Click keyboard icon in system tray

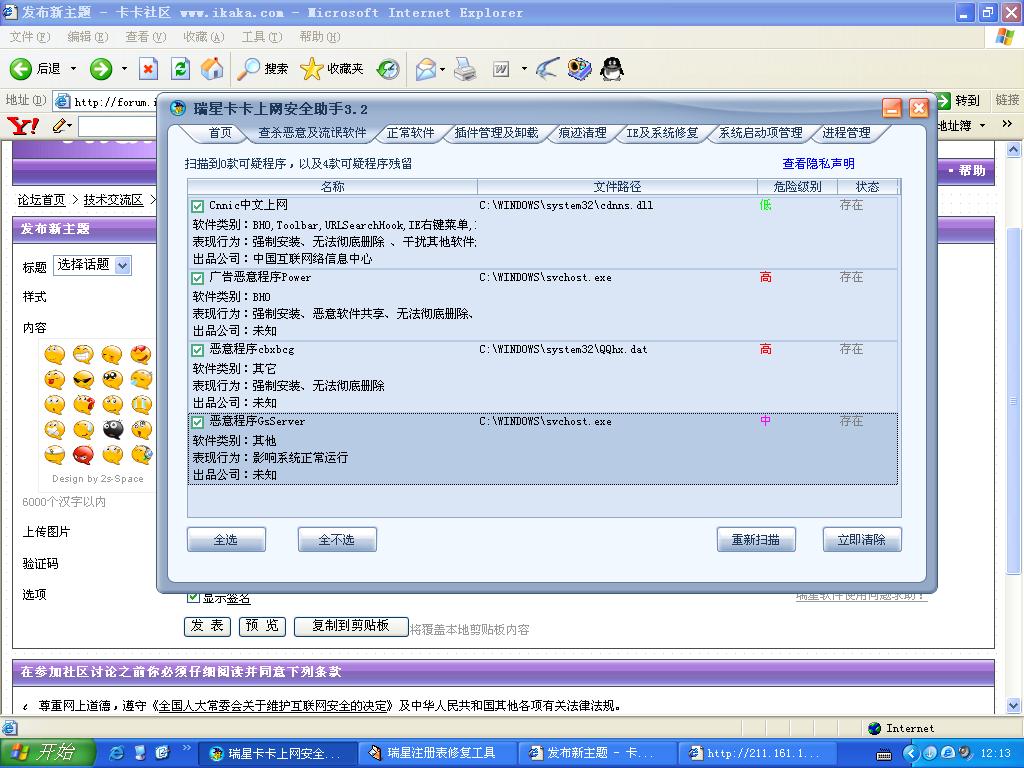click(884, 754)
